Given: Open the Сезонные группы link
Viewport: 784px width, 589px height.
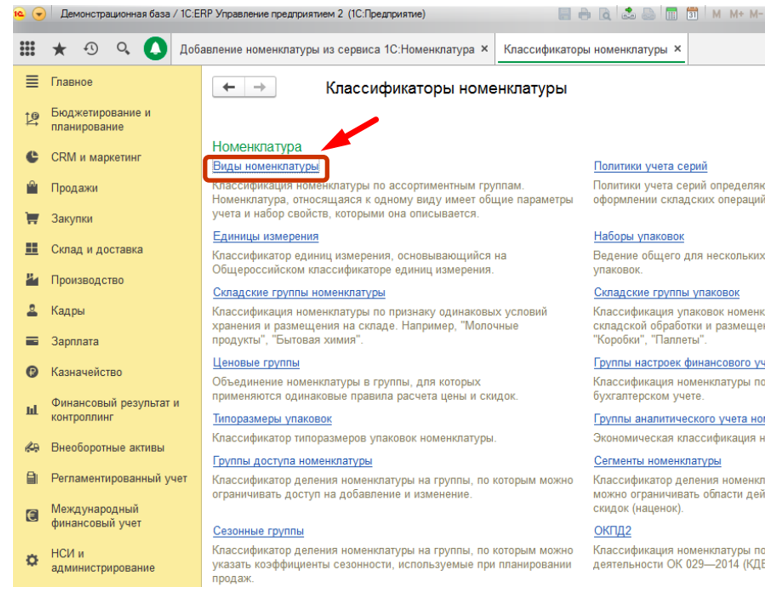Looking at the screenshot, I should click(x=258, y=530).
